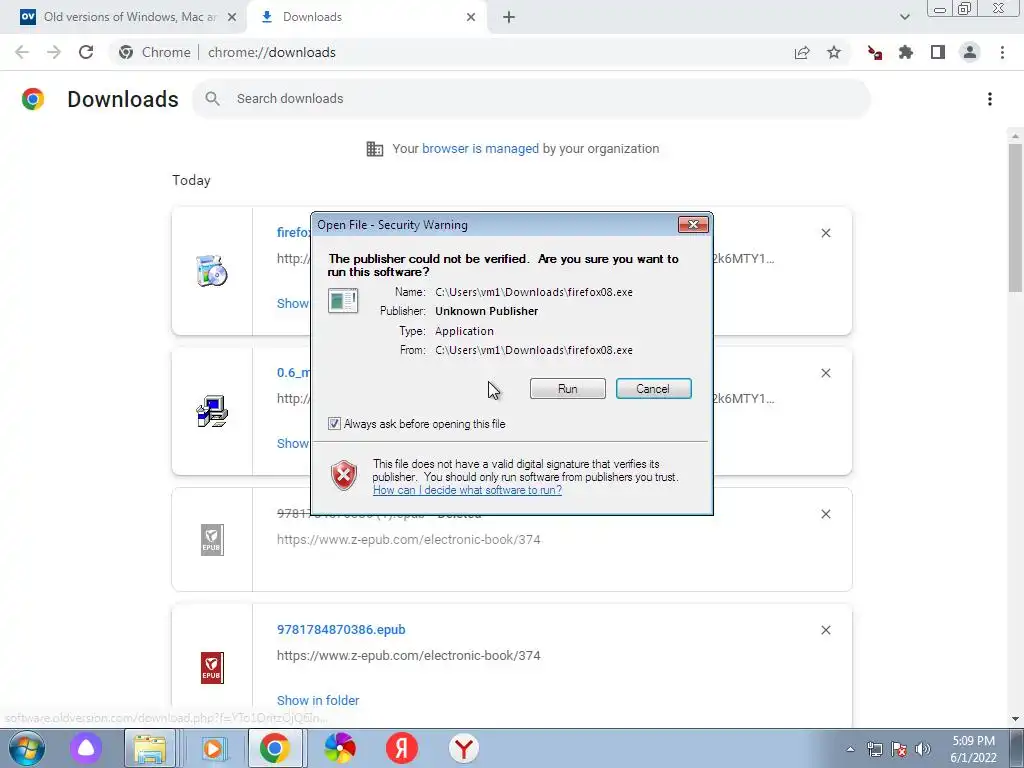
Task: Open the 'browser is managed' link
Action: click(480, 149)
